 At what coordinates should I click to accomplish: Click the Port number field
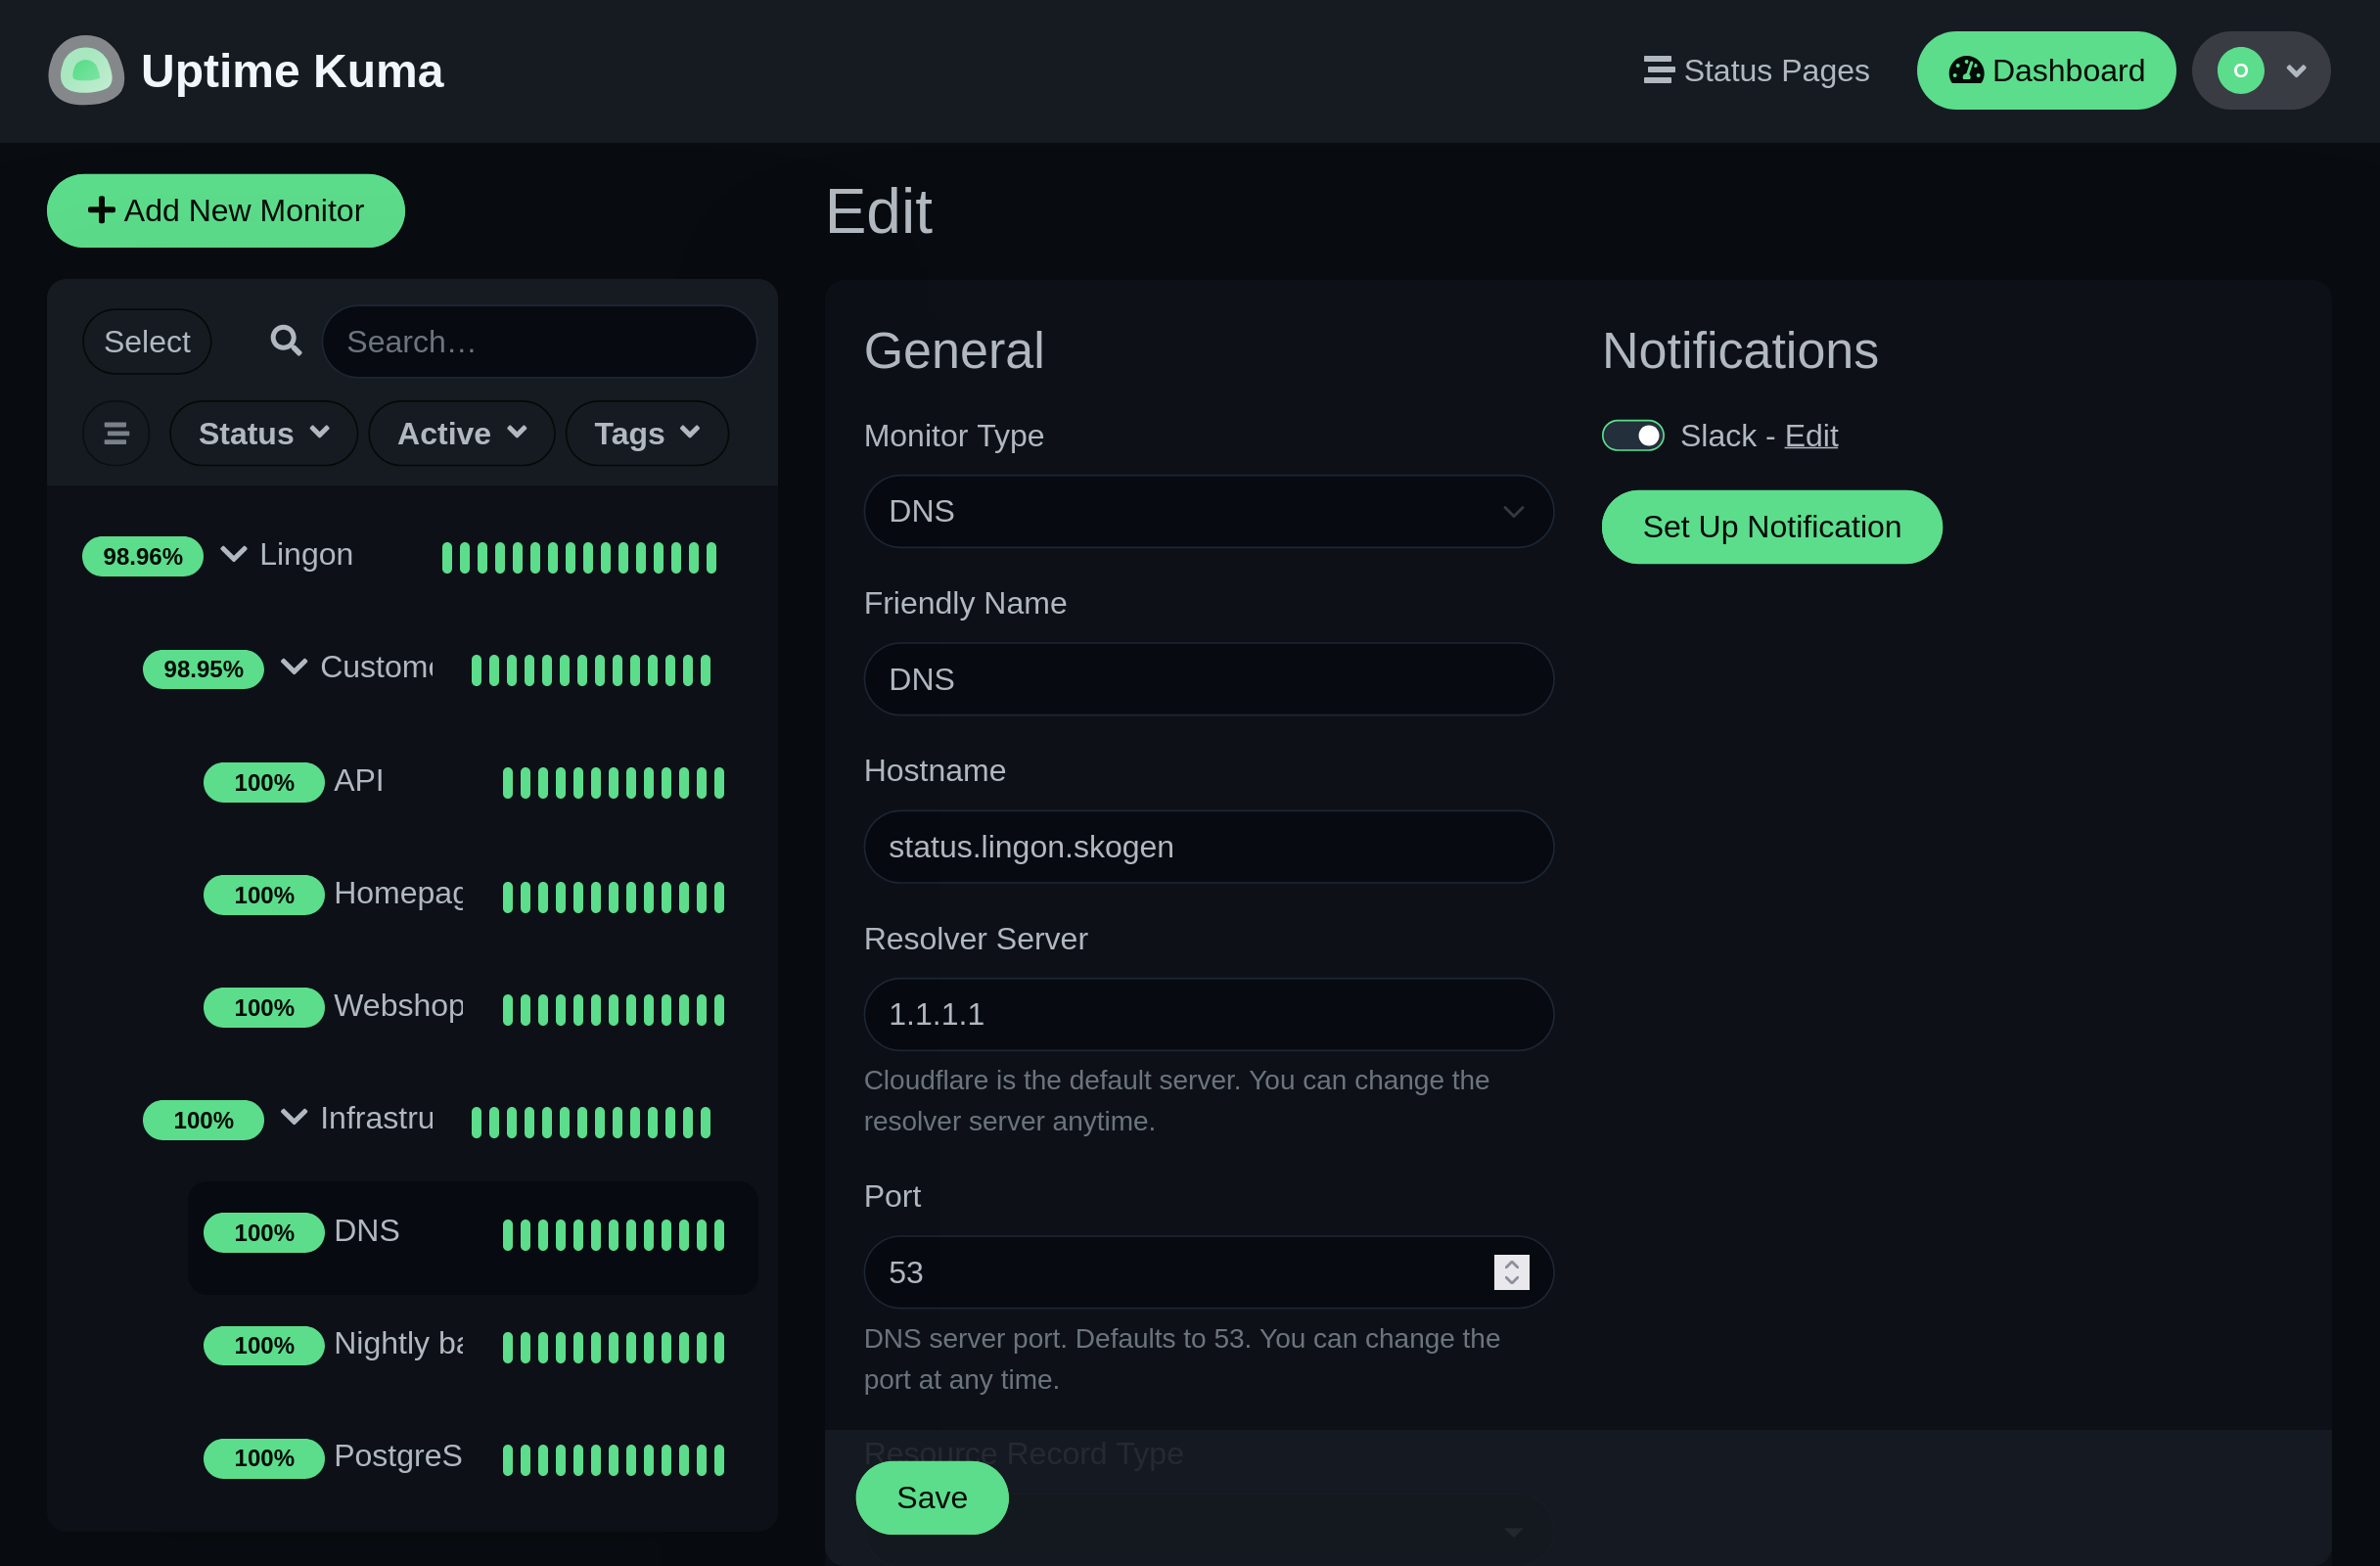coord(1208,1272)
